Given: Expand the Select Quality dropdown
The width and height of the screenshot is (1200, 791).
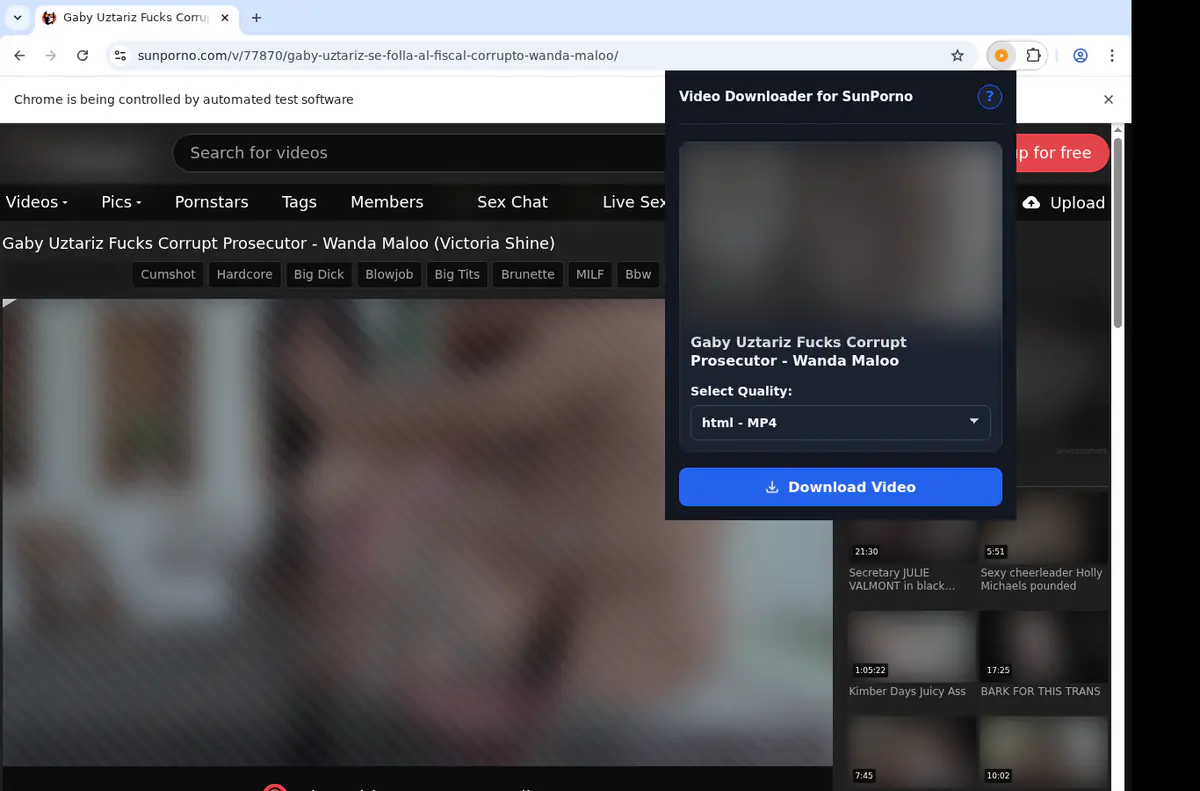Looking at the screenshot, I should 840,422.
